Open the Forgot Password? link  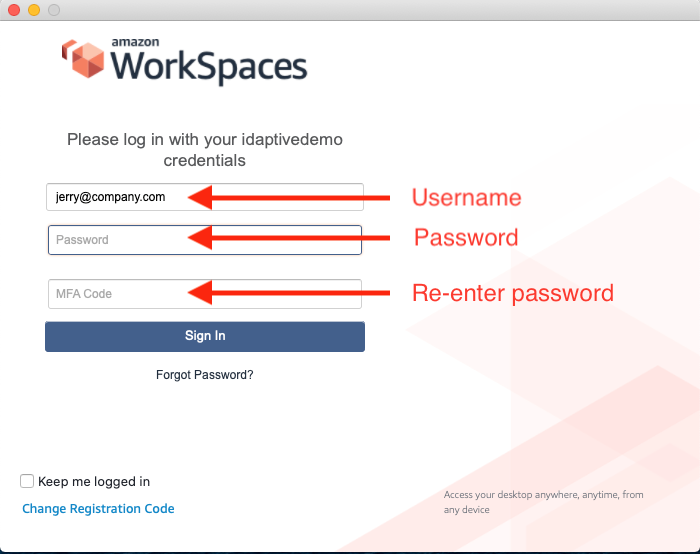(x=204, y=375)
